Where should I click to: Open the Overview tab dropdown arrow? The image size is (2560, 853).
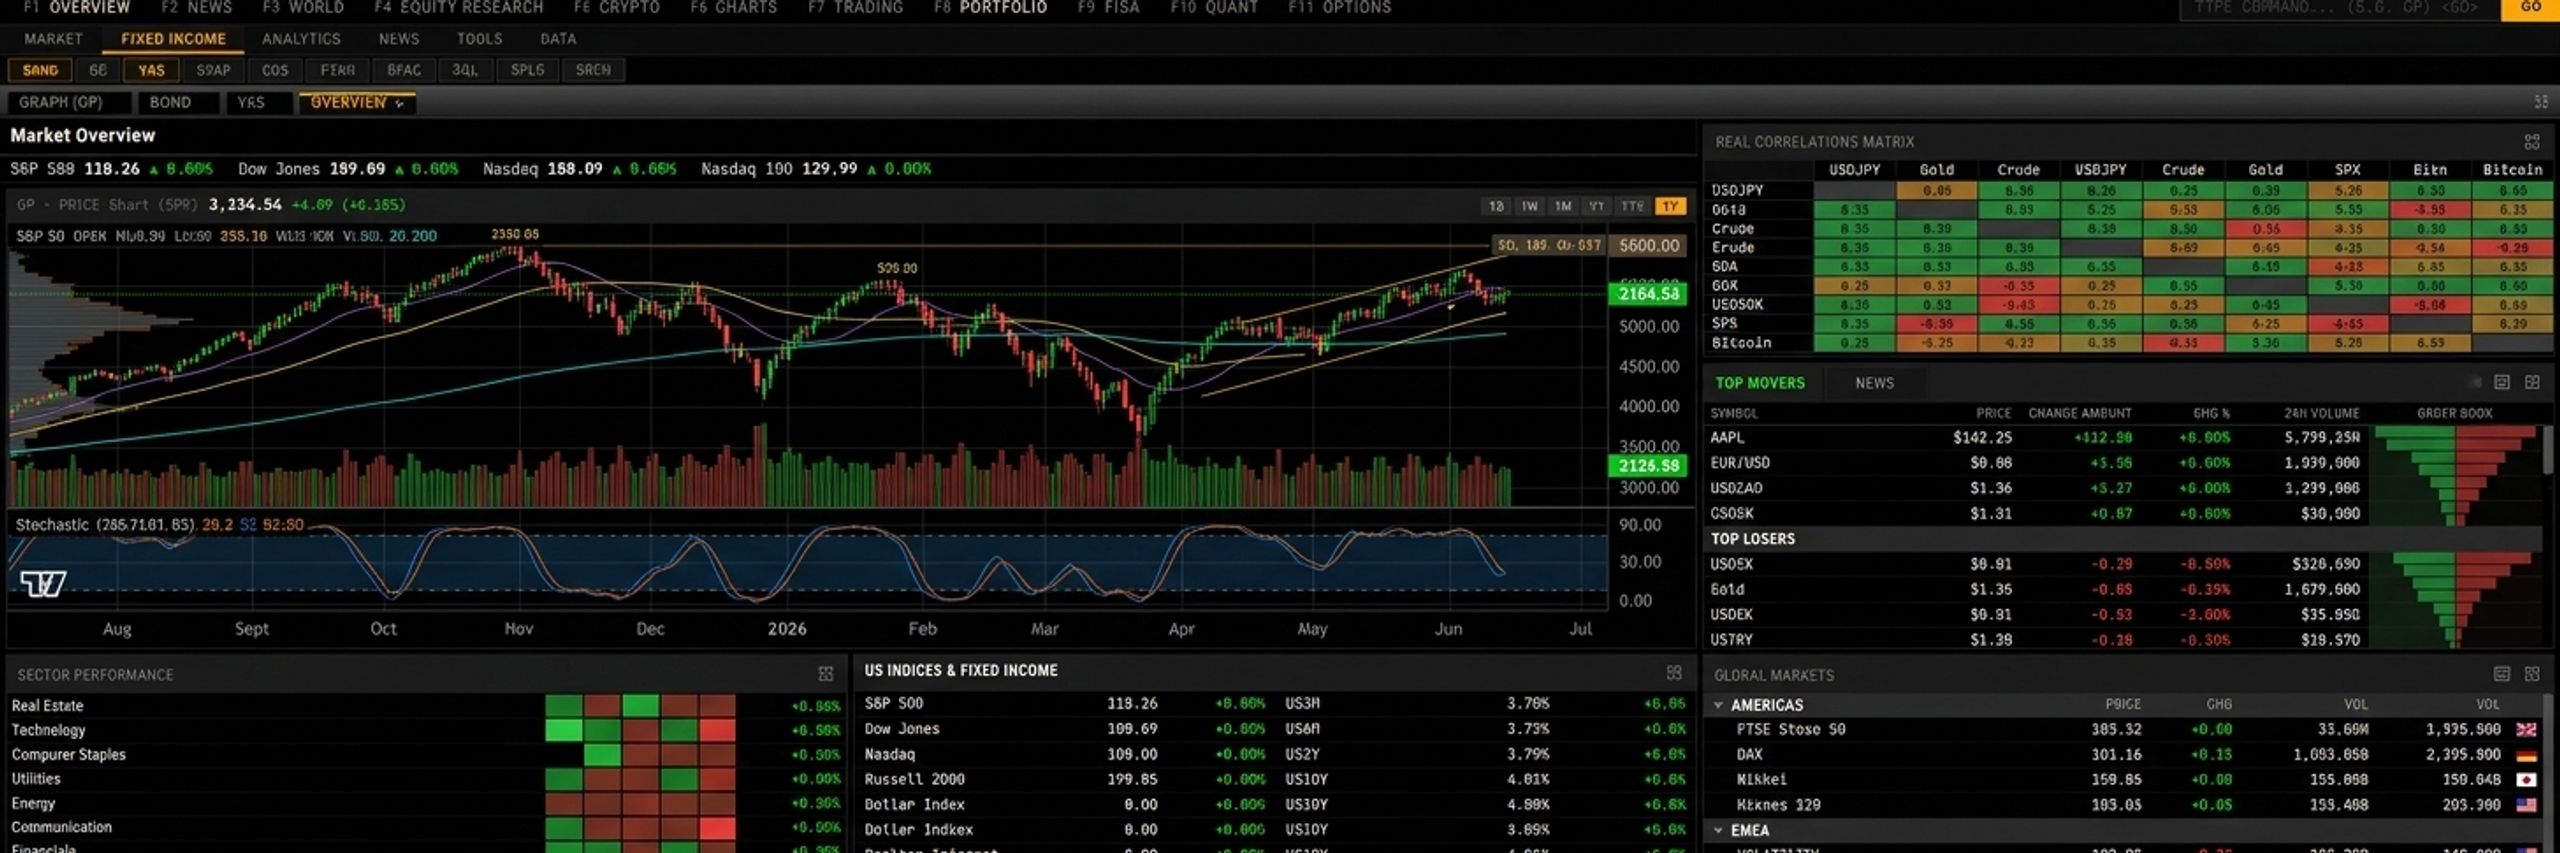pos(400,103)
